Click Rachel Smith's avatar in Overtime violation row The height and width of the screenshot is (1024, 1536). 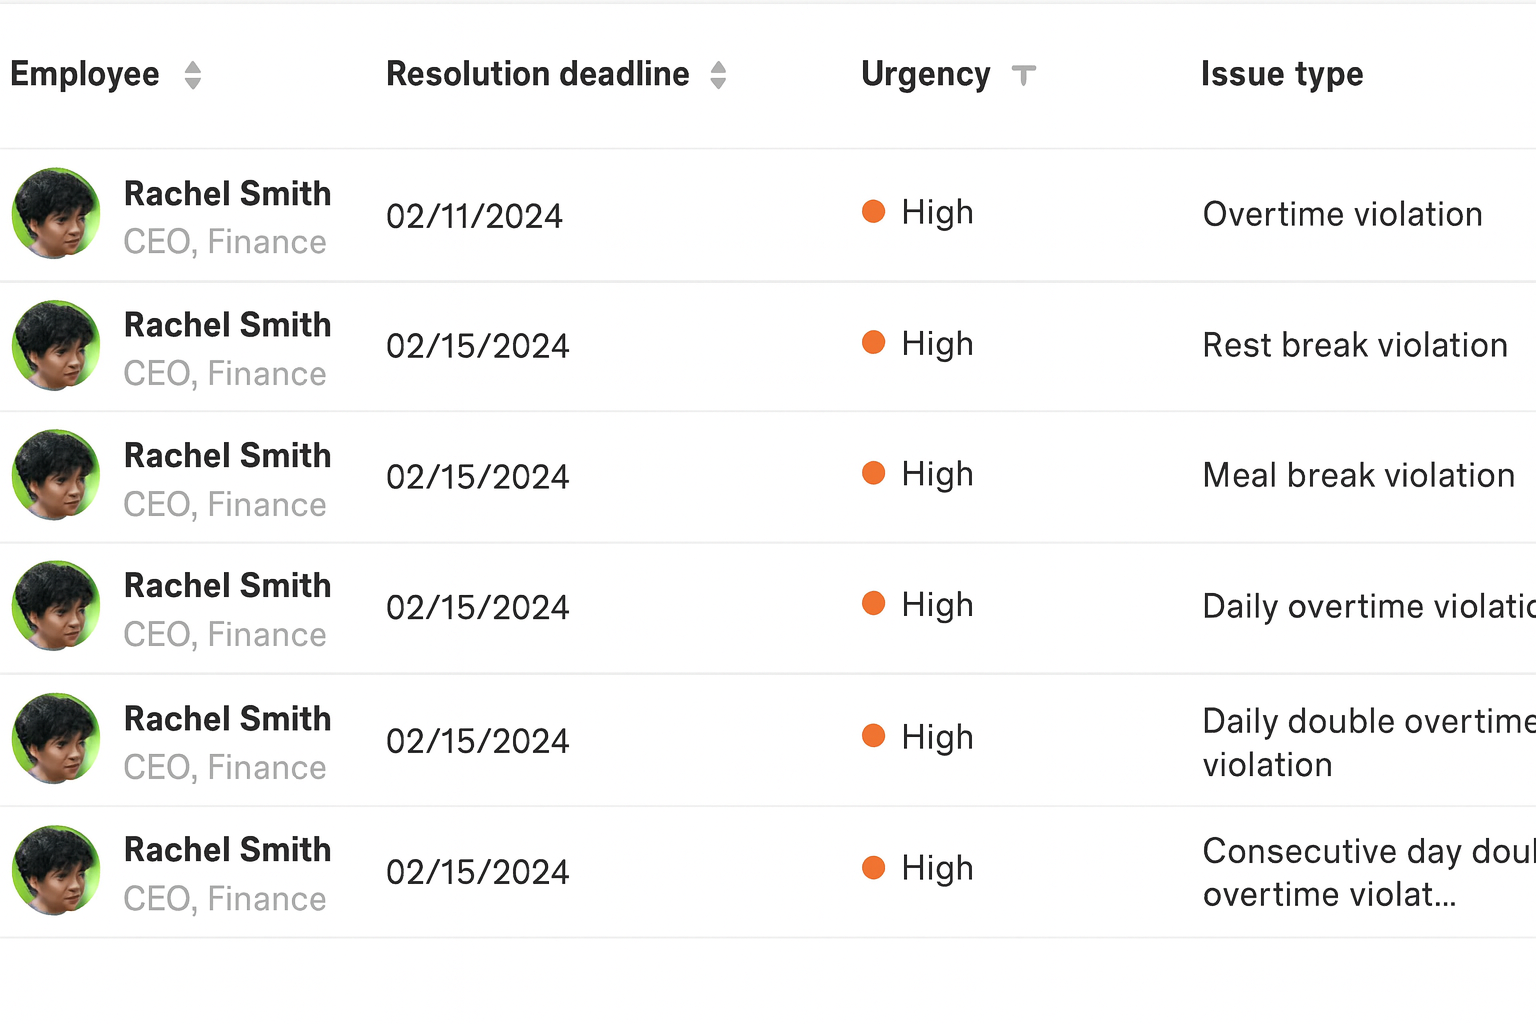tap(56, 213)
